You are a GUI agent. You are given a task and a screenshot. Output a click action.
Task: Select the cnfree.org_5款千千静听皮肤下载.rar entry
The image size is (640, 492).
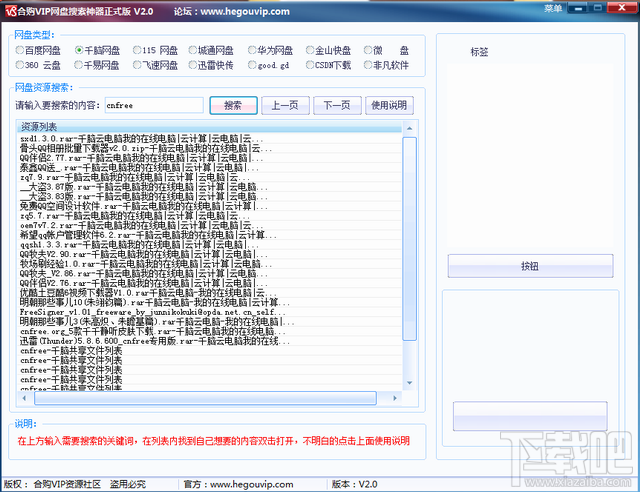pos(209,331)
